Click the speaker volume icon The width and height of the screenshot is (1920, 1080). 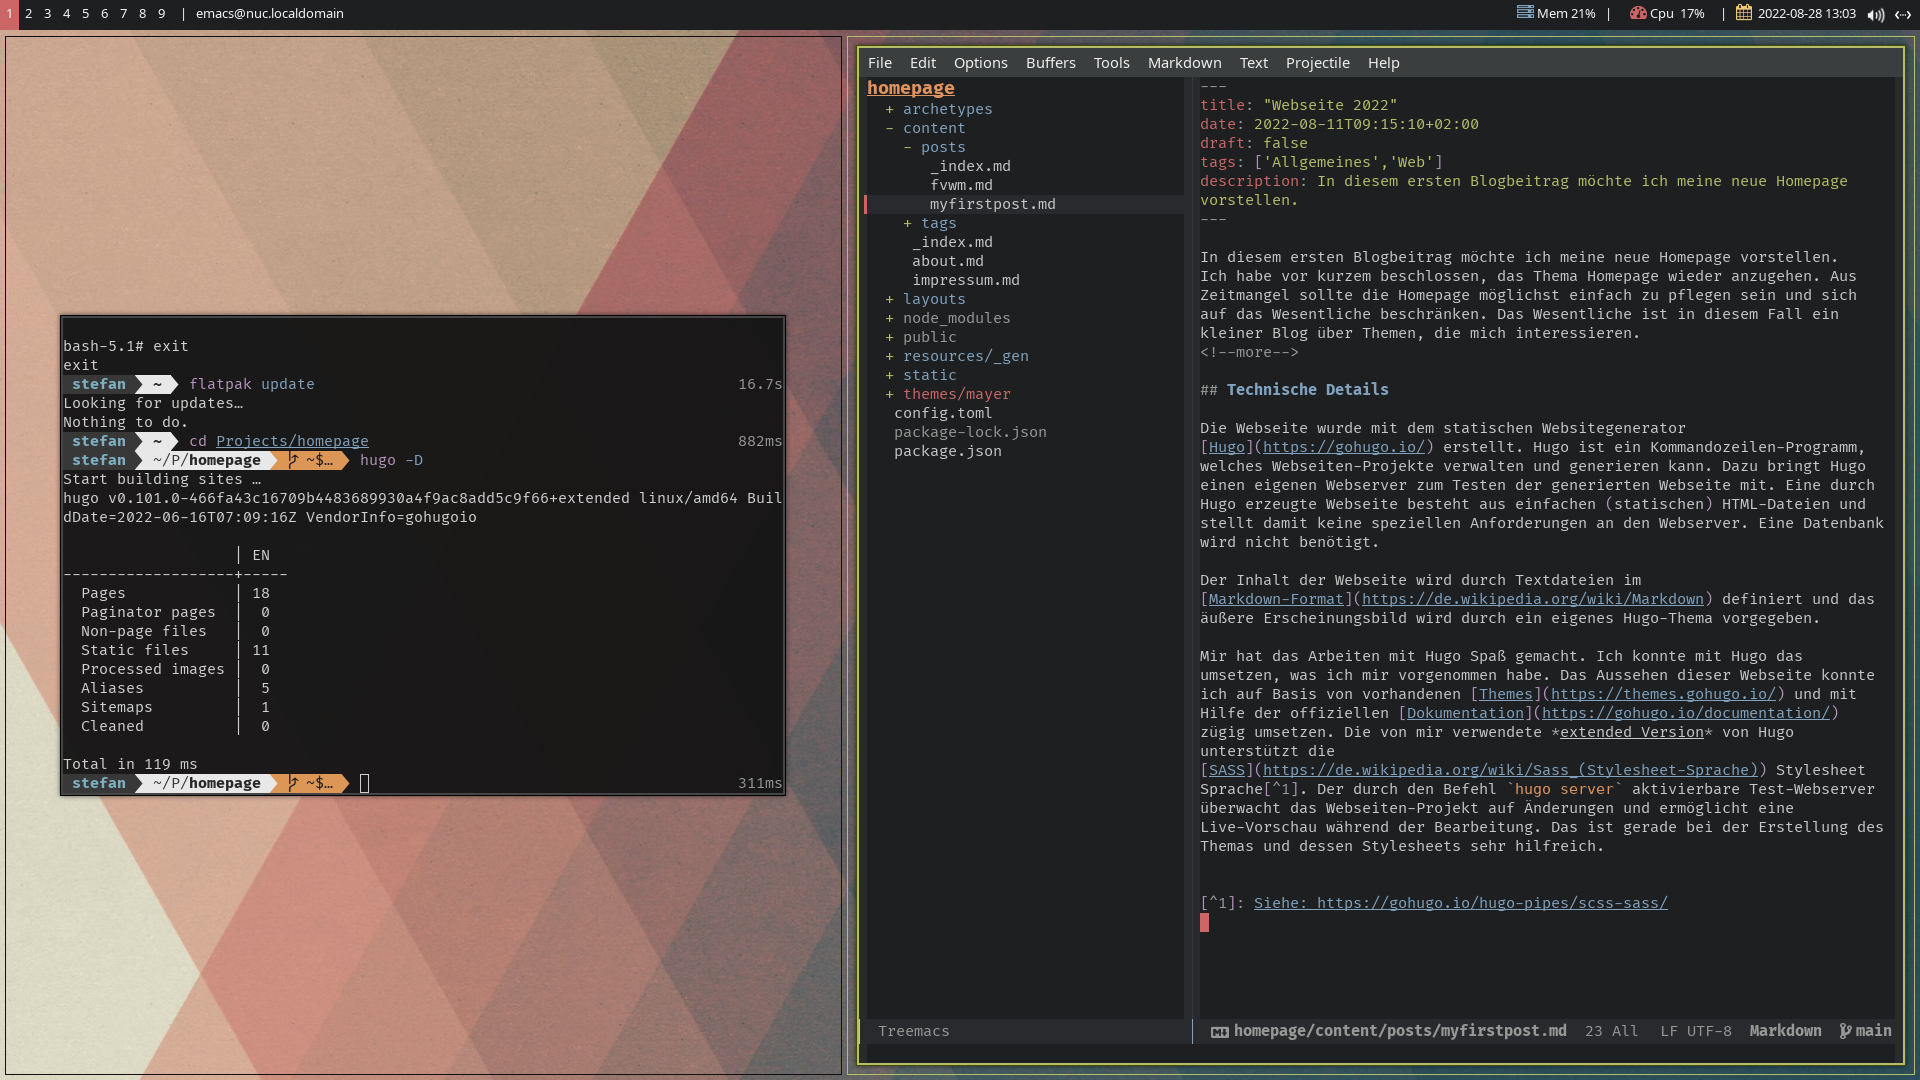pyautogui.click(x=1876, y=14)
